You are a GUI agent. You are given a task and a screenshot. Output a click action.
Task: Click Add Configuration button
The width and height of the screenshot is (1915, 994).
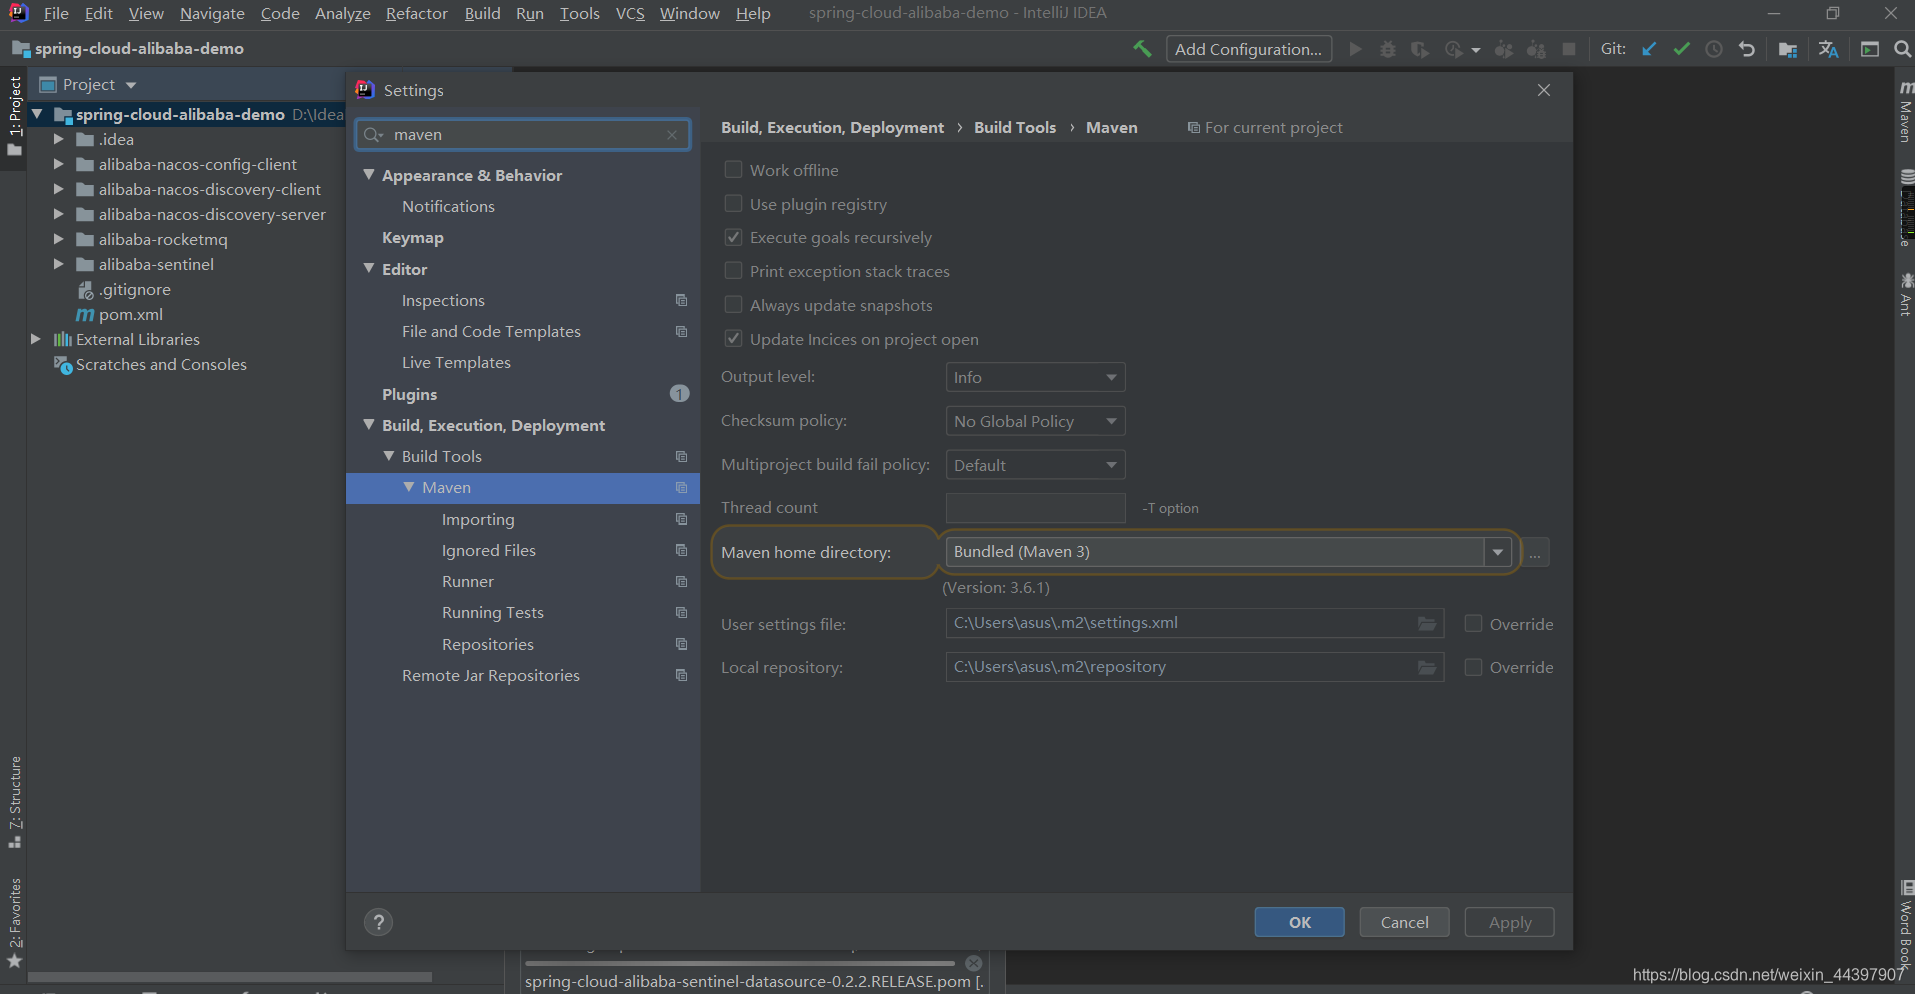point(1248,49)
